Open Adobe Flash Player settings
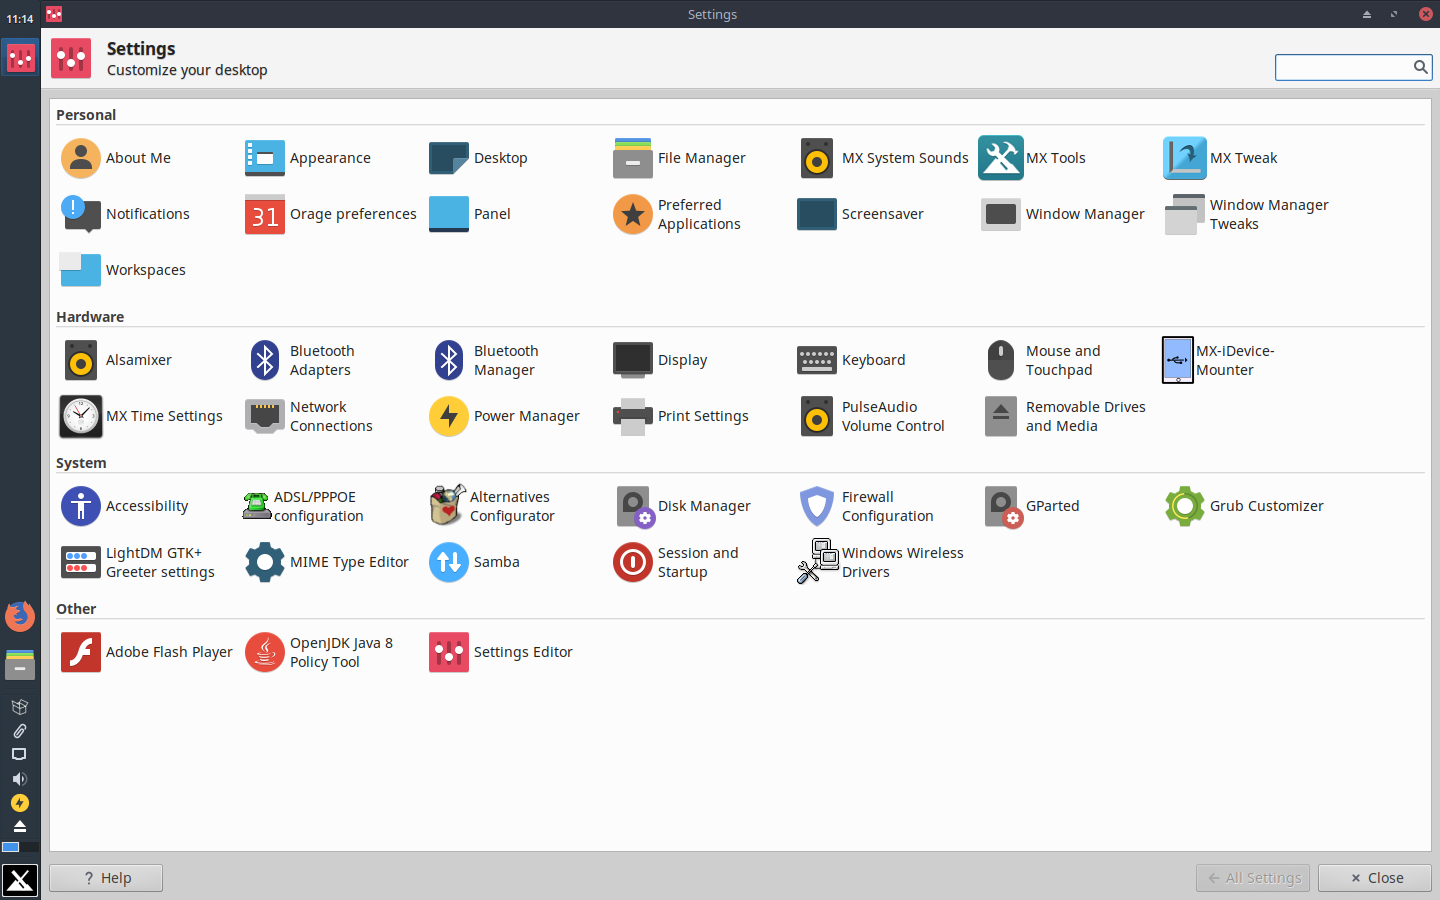 81,652
